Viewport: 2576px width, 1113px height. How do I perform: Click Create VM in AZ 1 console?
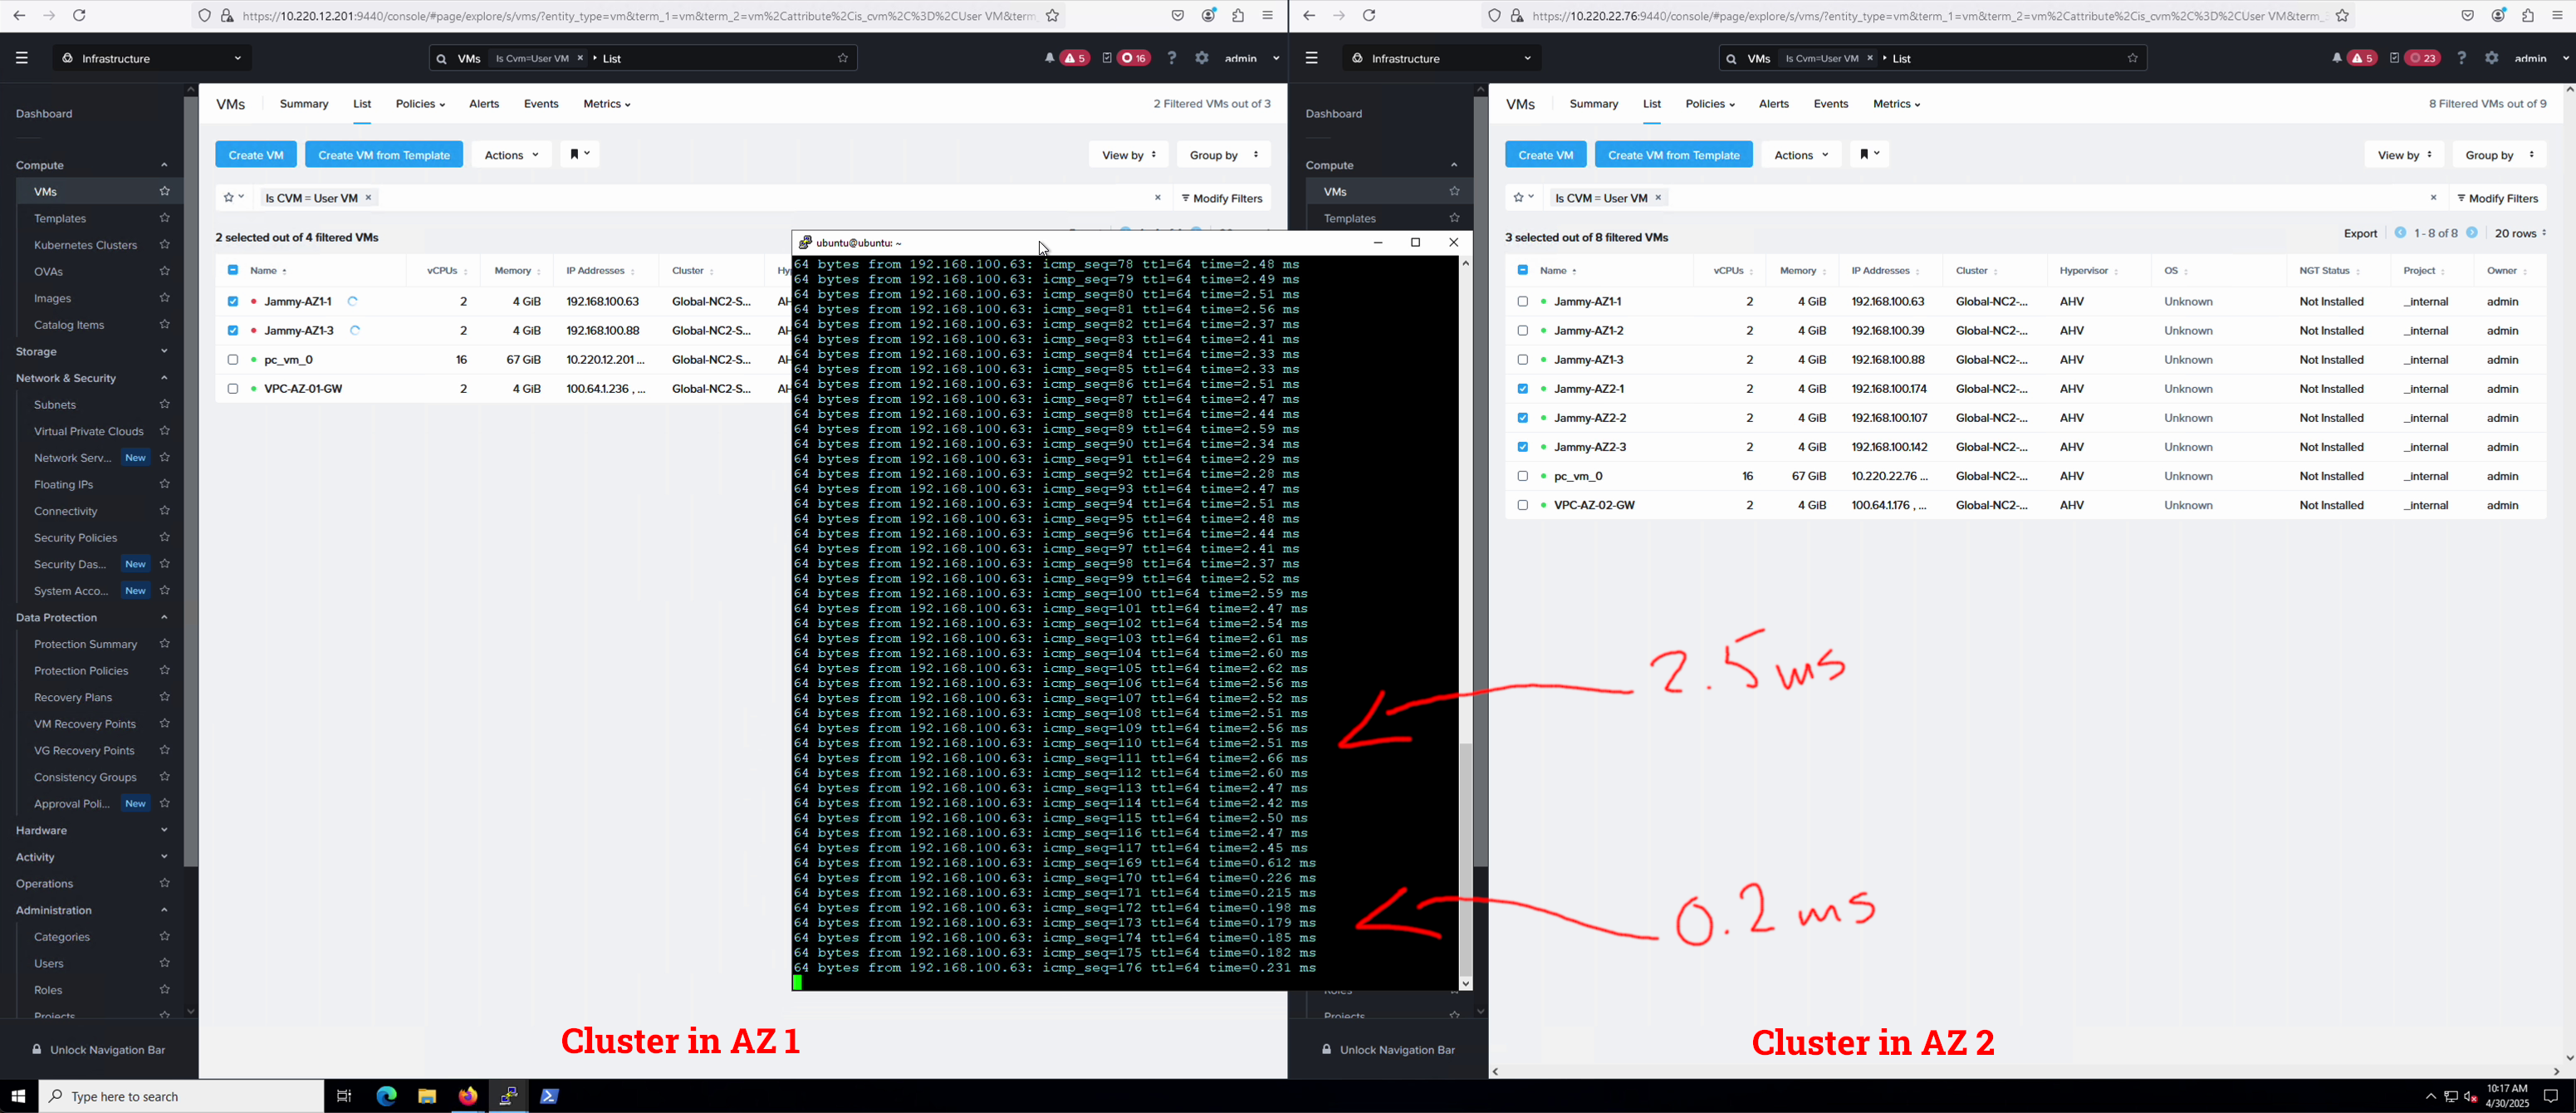click(x=256, y=155)
